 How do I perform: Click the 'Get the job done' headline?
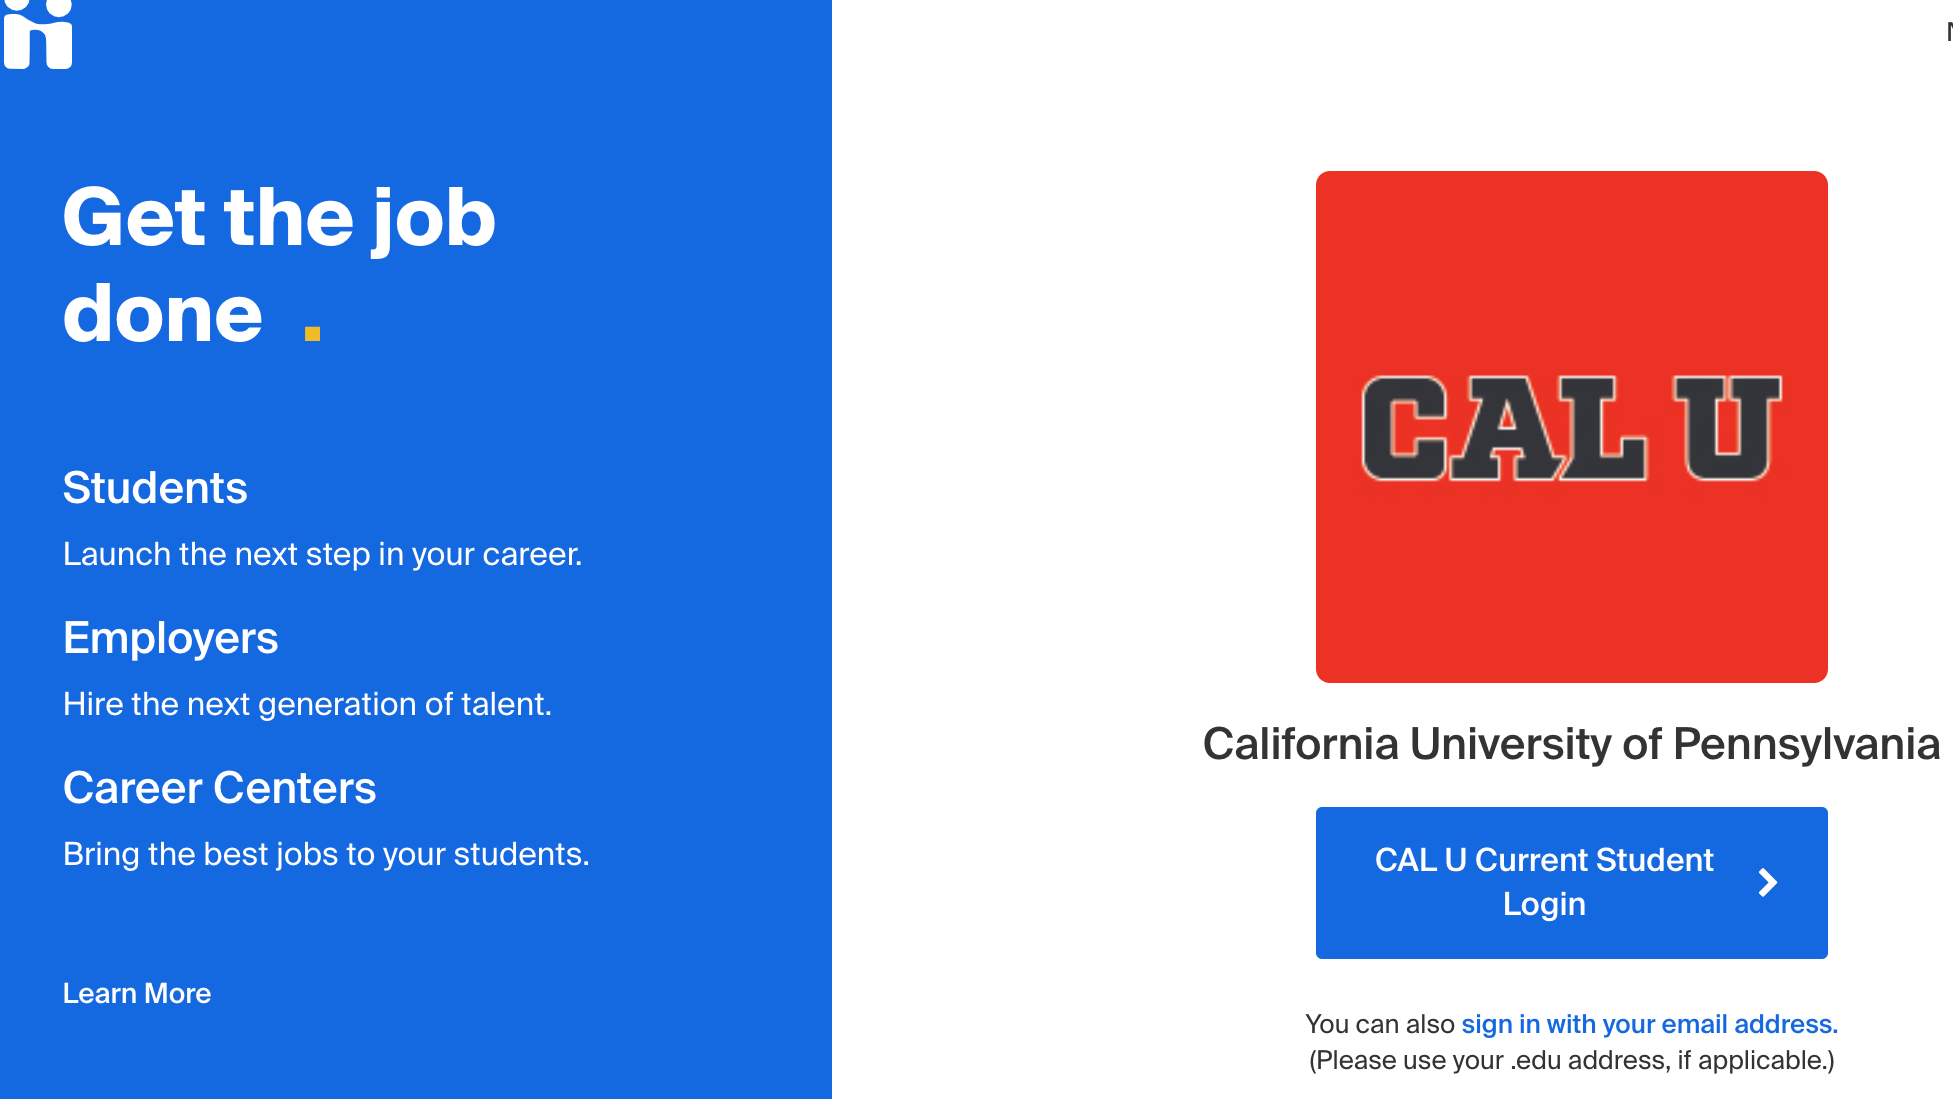(x=279, y=266)
